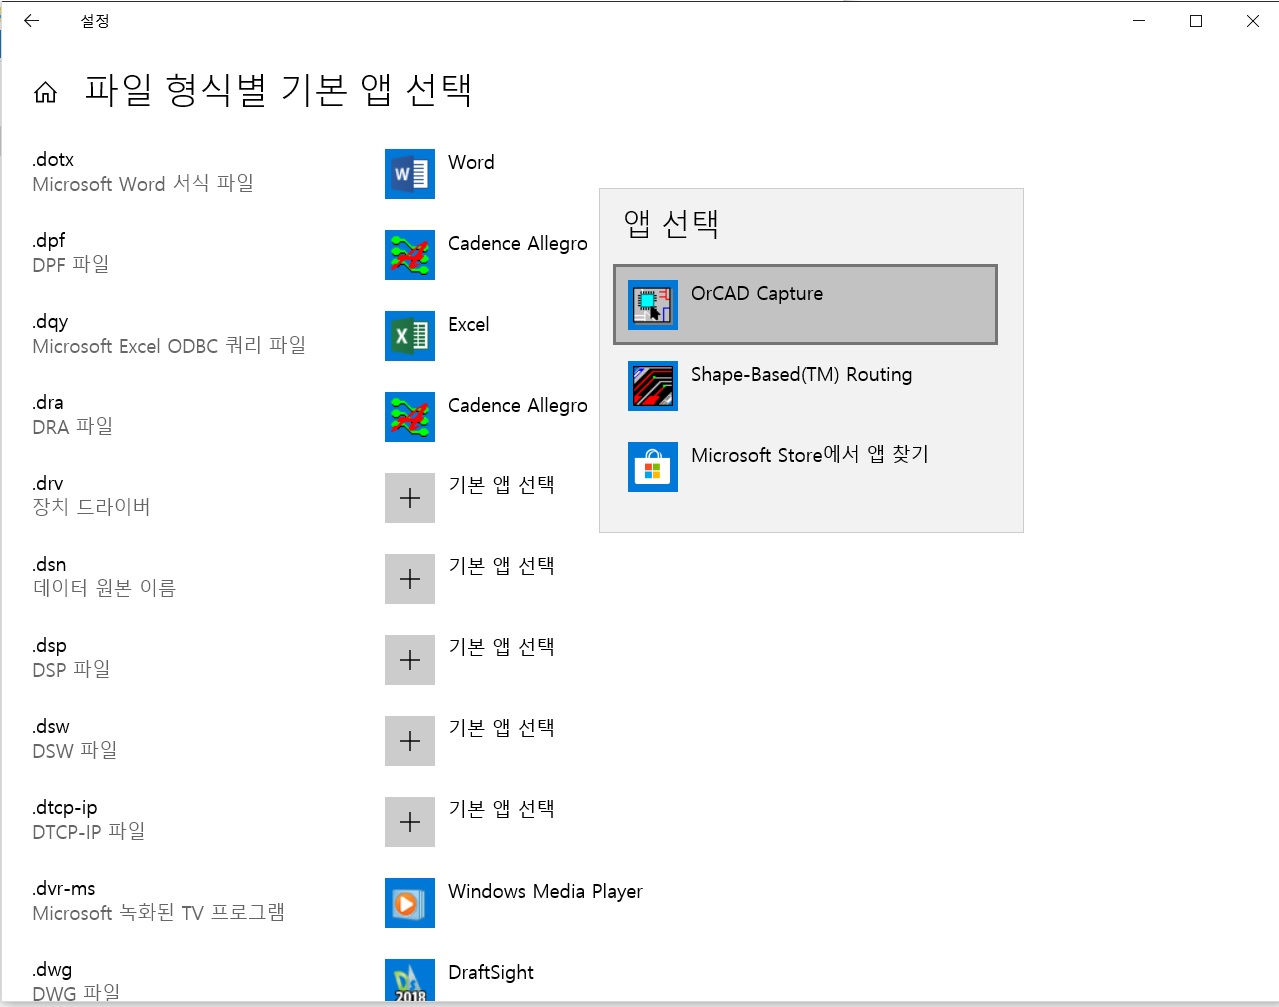Change the Excel default for .dqy
Viewport: 1279px width, 1007px height.
pos(469,325)
